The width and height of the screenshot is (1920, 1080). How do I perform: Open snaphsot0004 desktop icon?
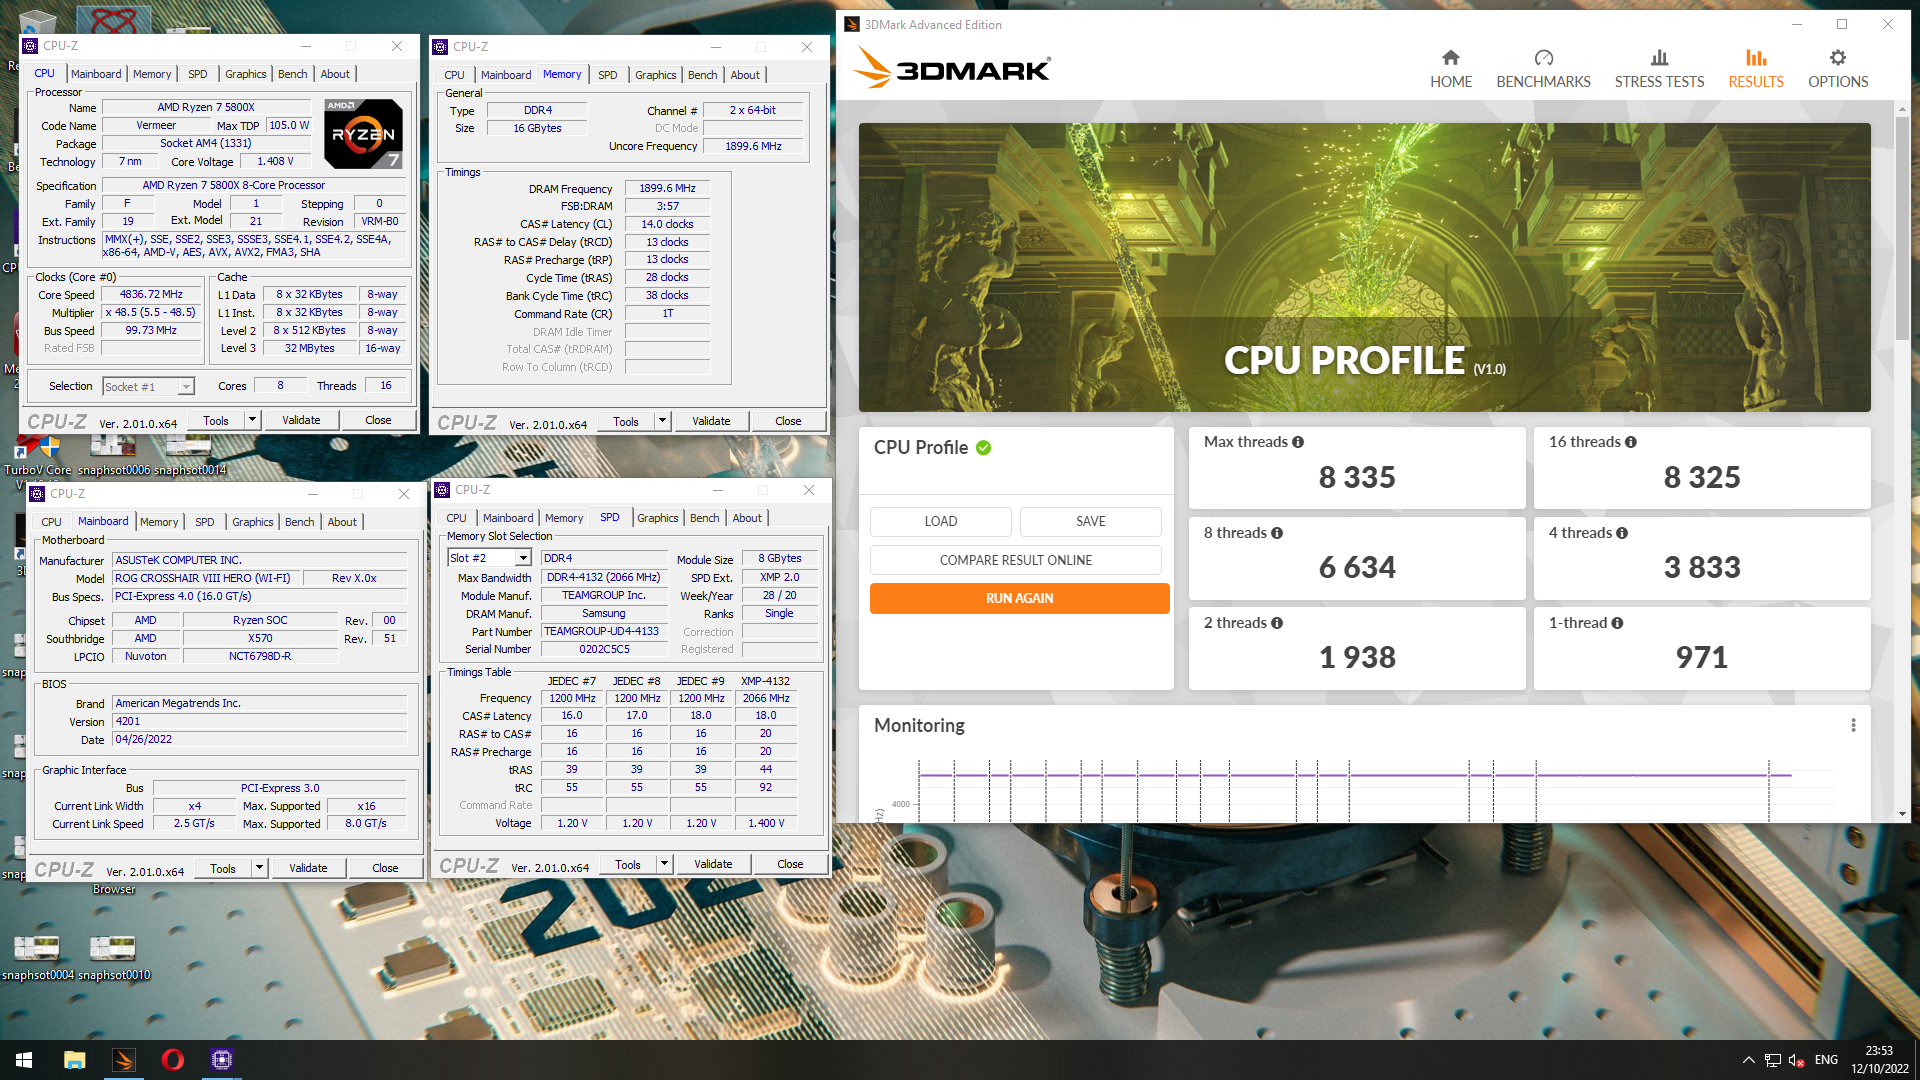(x=37, y=956)
